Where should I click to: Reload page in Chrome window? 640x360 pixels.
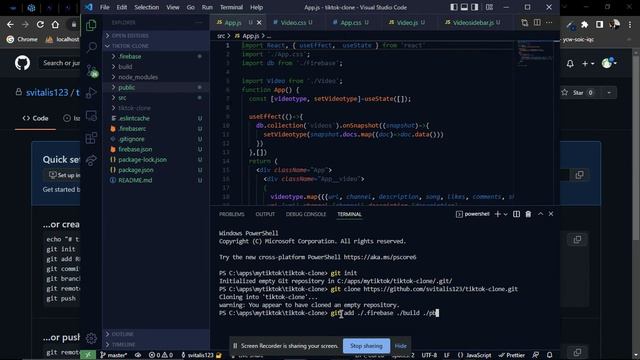click(40, 24)
